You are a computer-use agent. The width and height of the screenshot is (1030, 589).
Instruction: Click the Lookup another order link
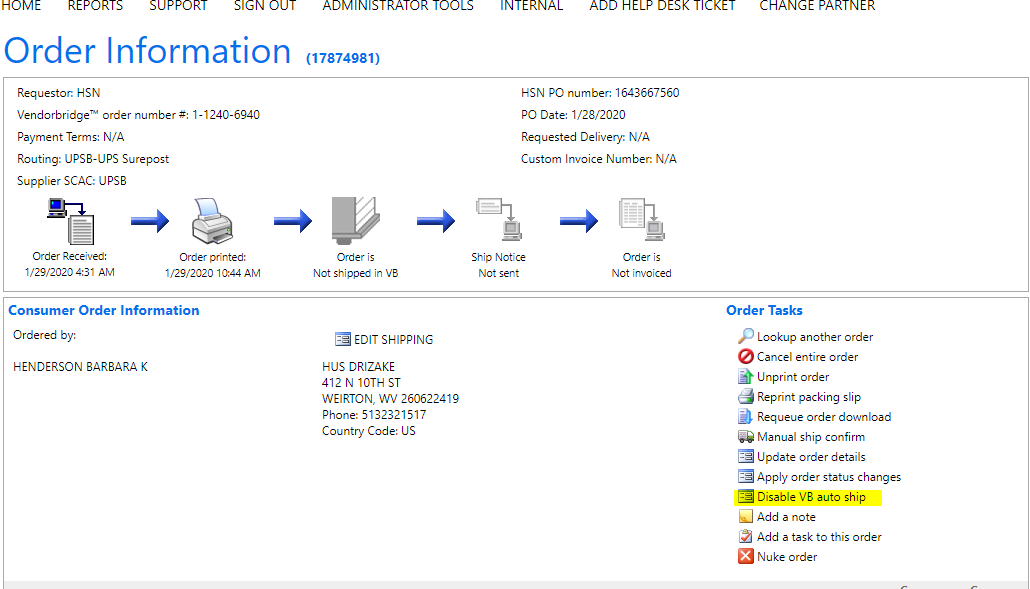[815, 337]
